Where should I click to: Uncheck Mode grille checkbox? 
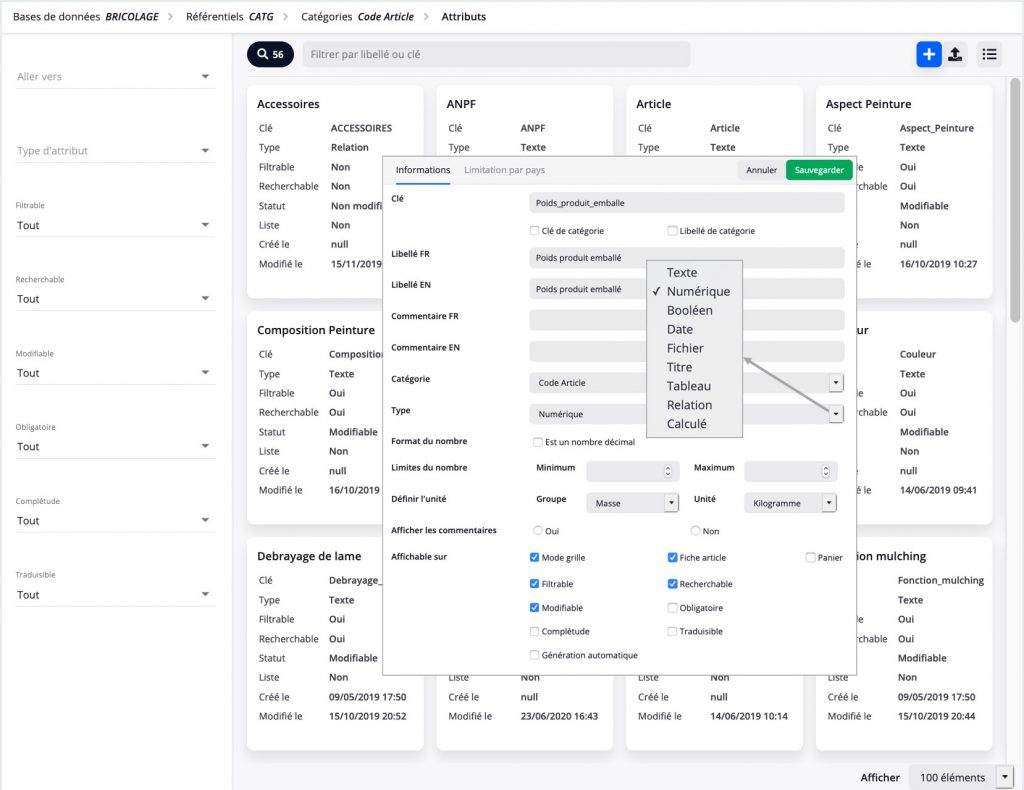click(534, 558)
